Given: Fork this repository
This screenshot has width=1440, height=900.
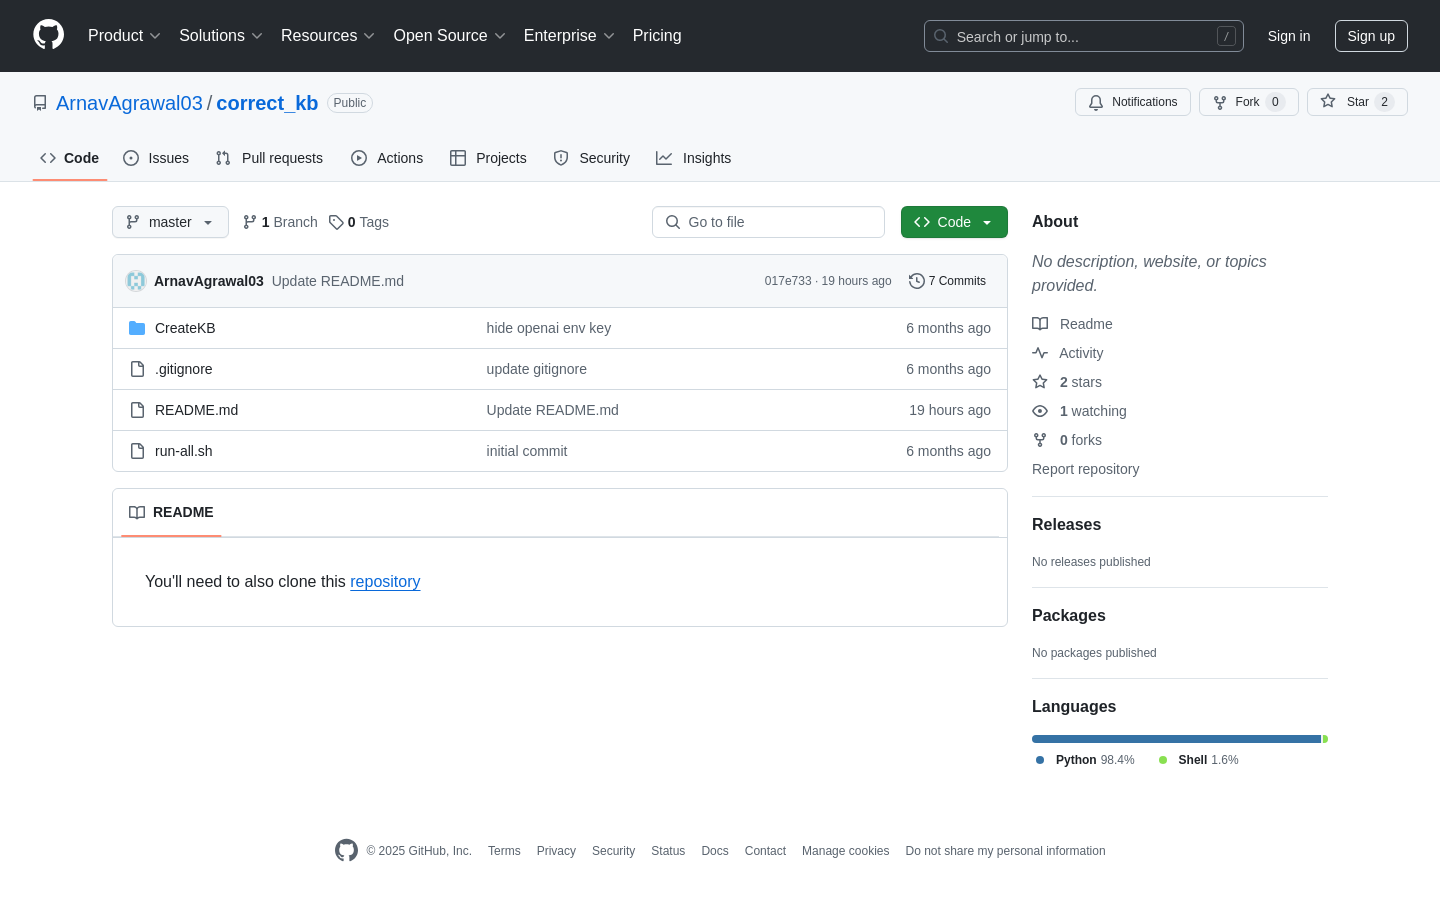Looking at the screenshot, I should pos(1249,102).
